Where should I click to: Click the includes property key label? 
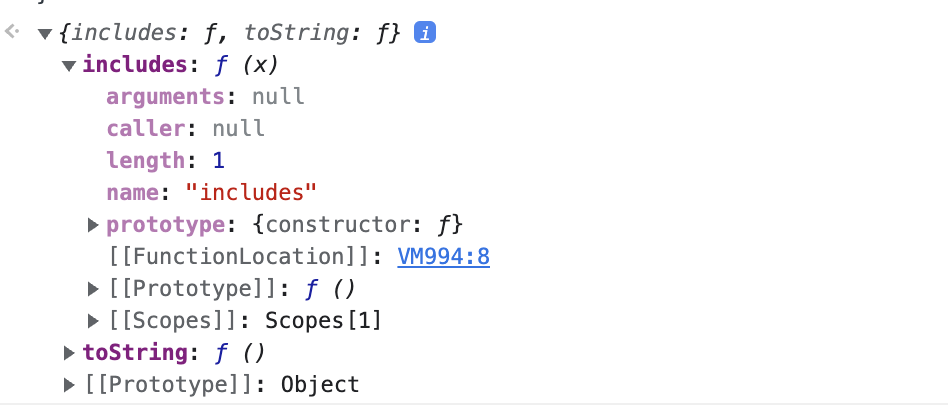coord(135,65)
